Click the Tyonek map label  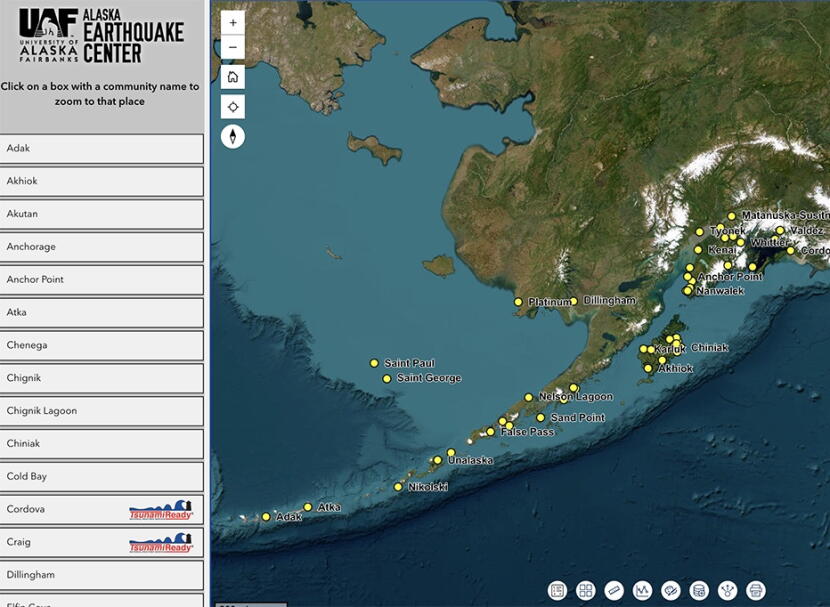[x=727, y=231]
